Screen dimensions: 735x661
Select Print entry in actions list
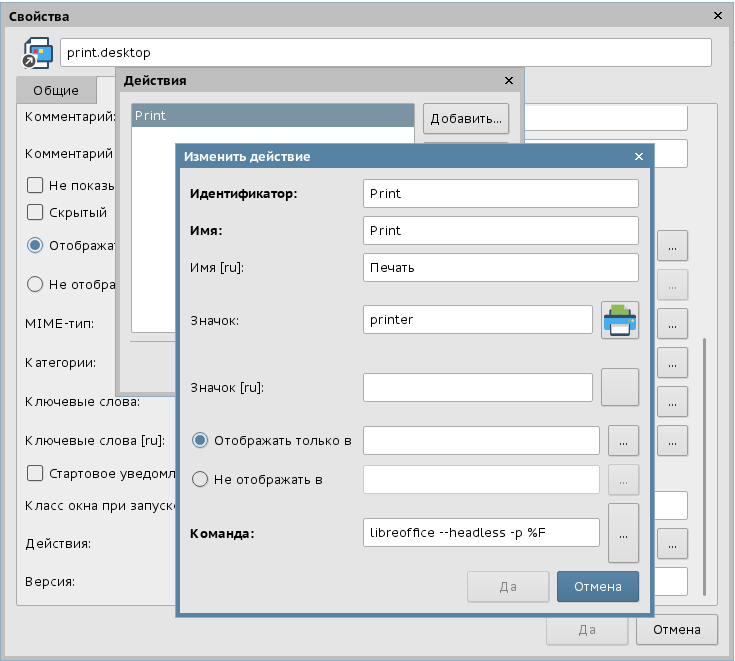point(272,116)
